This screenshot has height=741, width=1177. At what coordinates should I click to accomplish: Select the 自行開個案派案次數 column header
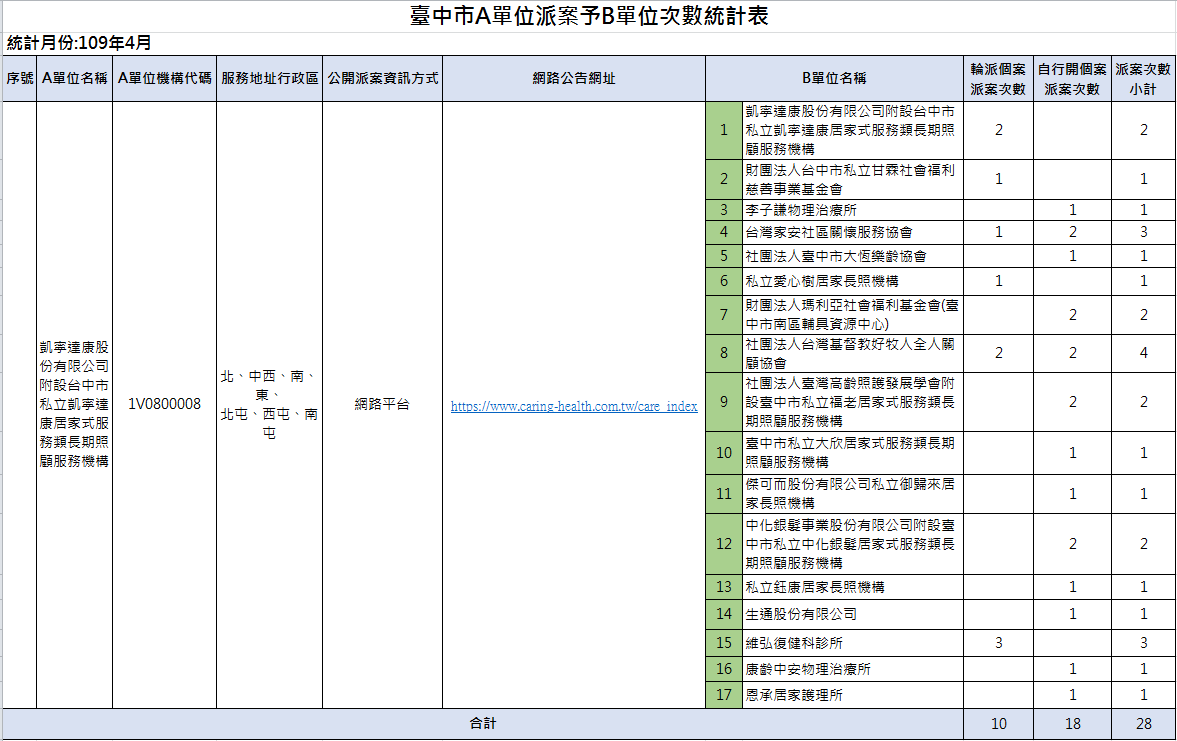pyautogui.click(x=1072, y=79)
